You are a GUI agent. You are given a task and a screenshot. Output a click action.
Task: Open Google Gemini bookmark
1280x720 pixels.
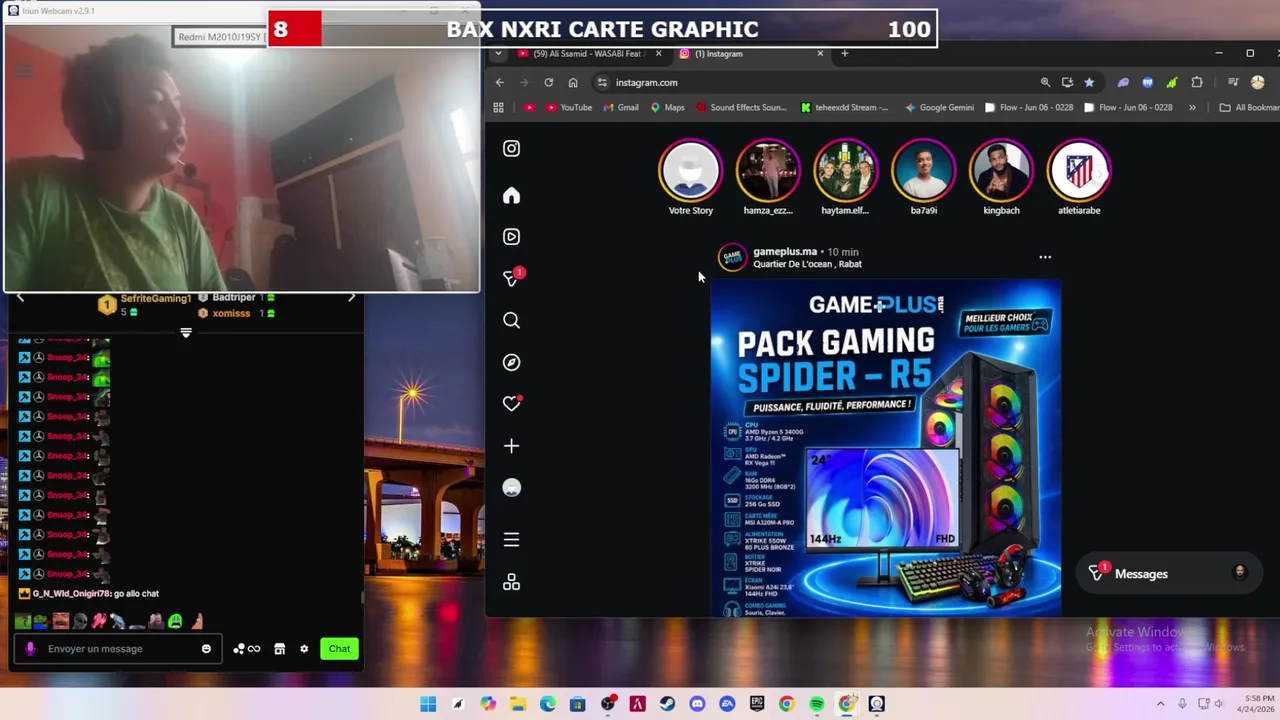[939, 107]
